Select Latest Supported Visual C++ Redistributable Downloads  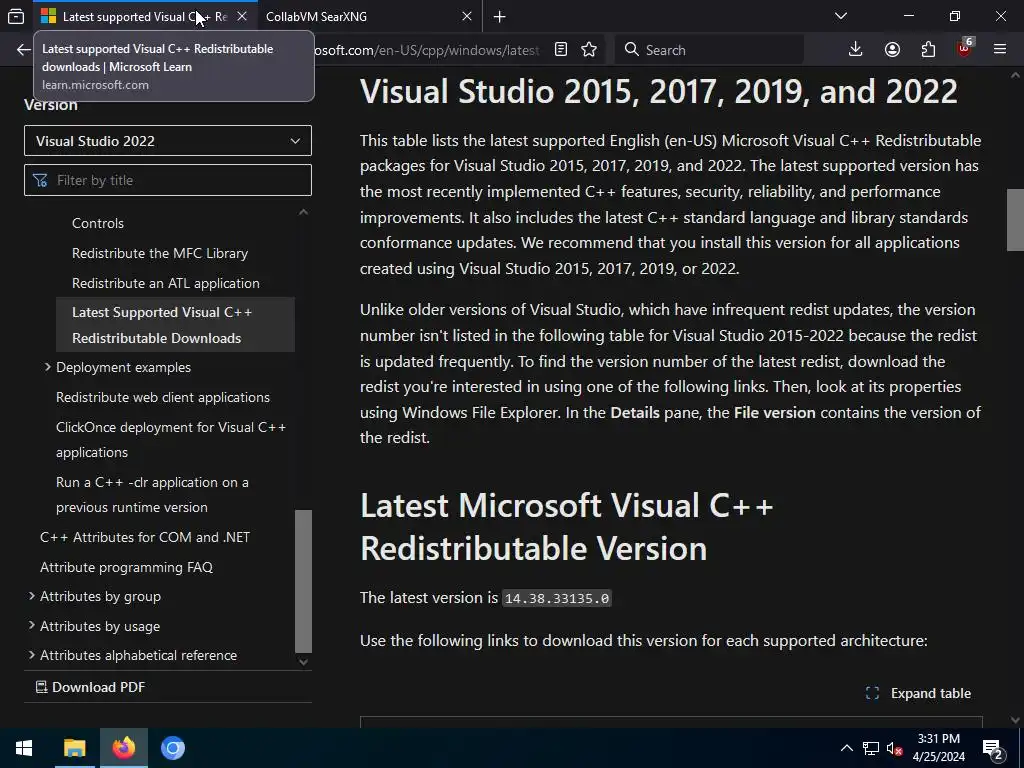pyautogui.click(x=175, y=325)
